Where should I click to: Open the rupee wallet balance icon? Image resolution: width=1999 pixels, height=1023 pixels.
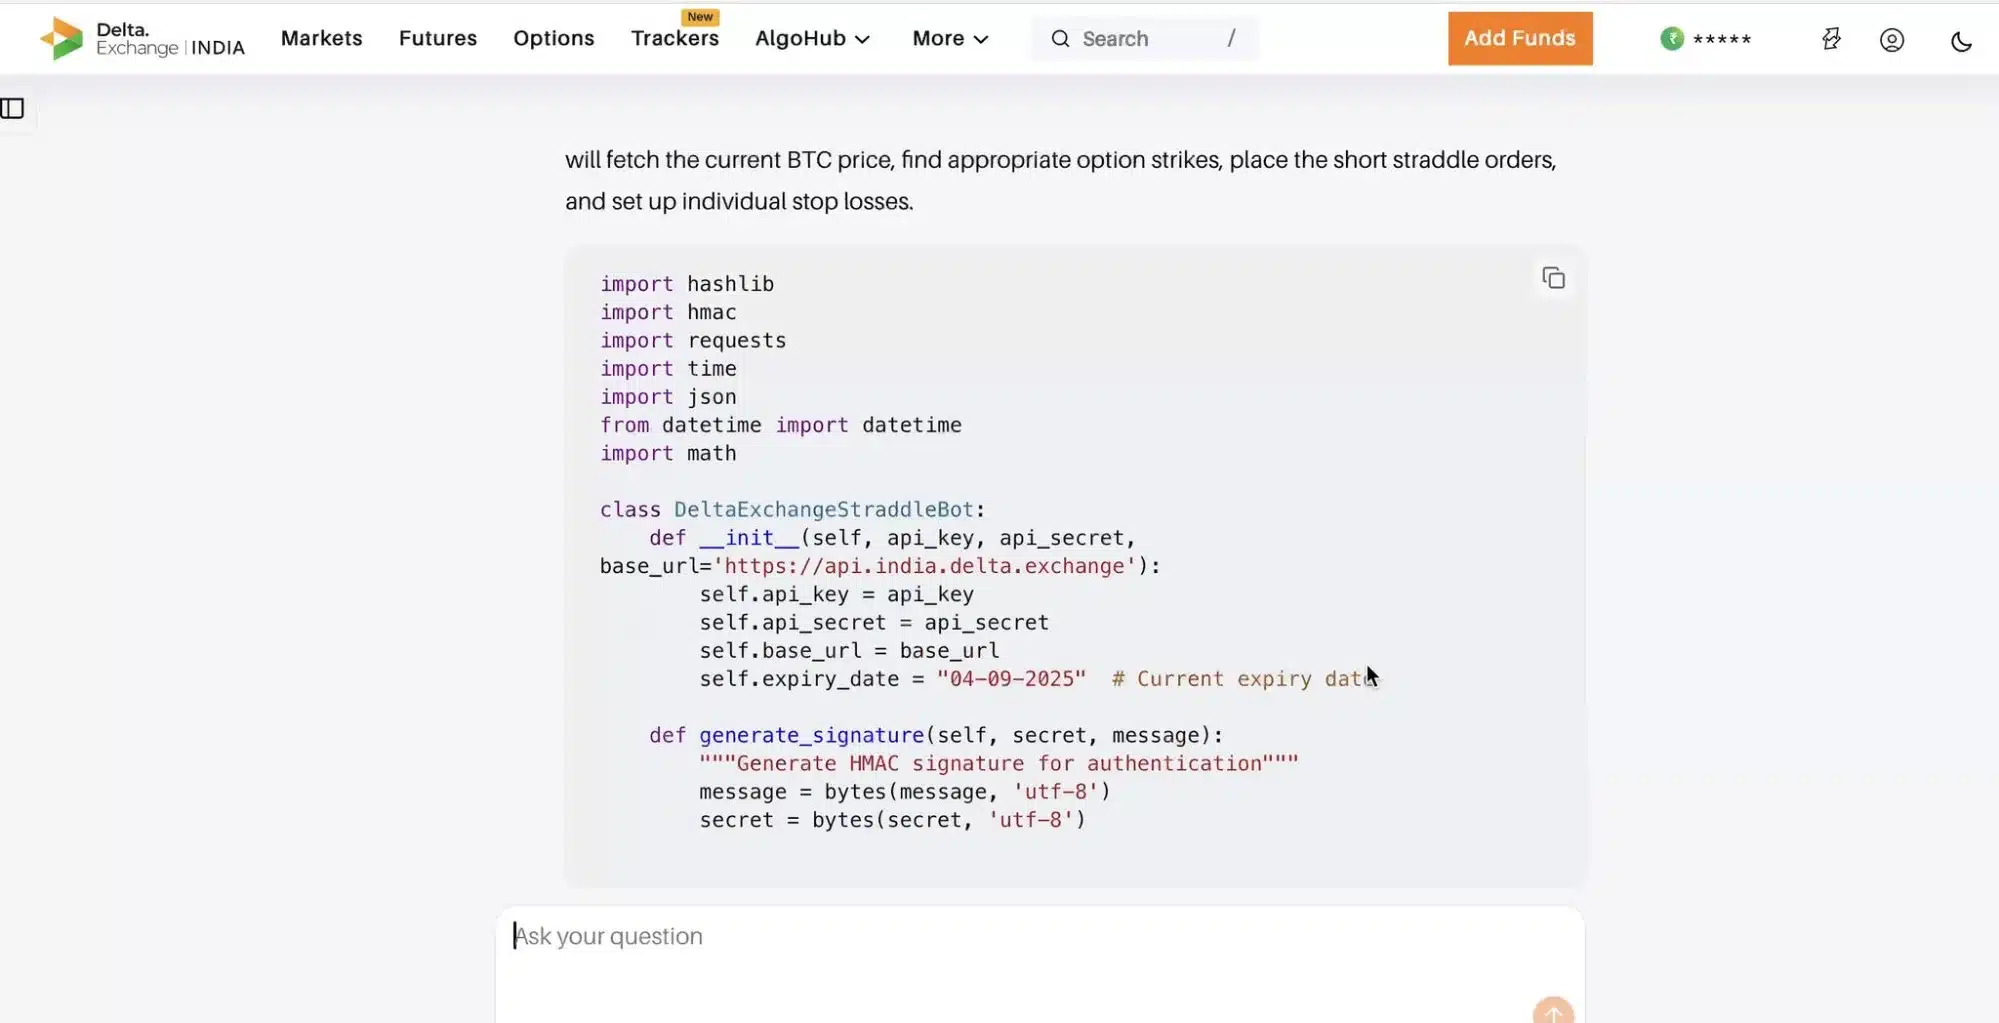point(1674,39)
